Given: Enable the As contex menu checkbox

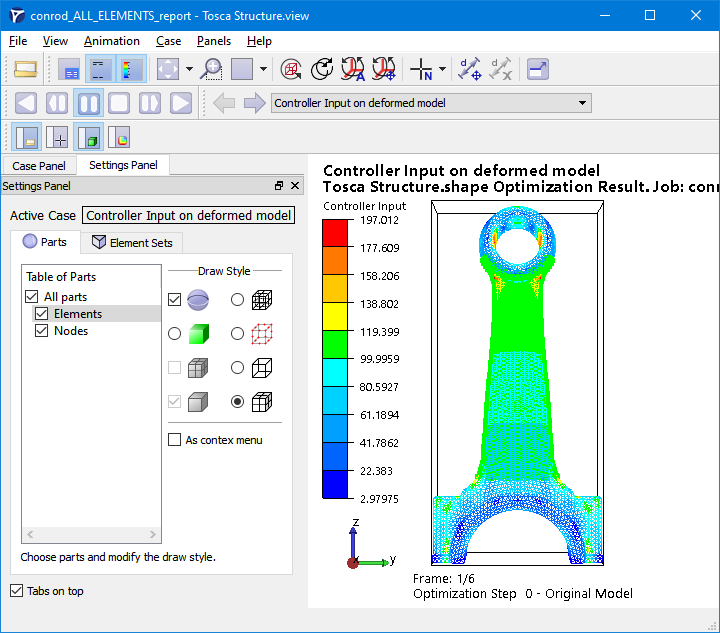Looking at the screenshot, I should click(x=175, y=440).
